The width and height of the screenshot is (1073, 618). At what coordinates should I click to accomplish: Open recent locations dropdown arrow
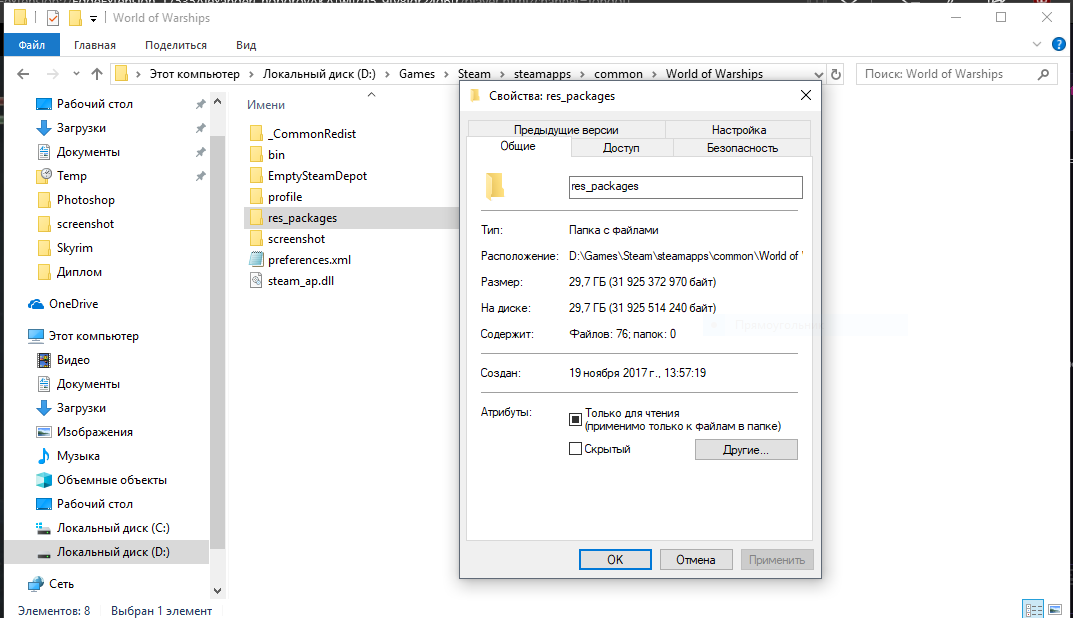[x=76, y=74]
